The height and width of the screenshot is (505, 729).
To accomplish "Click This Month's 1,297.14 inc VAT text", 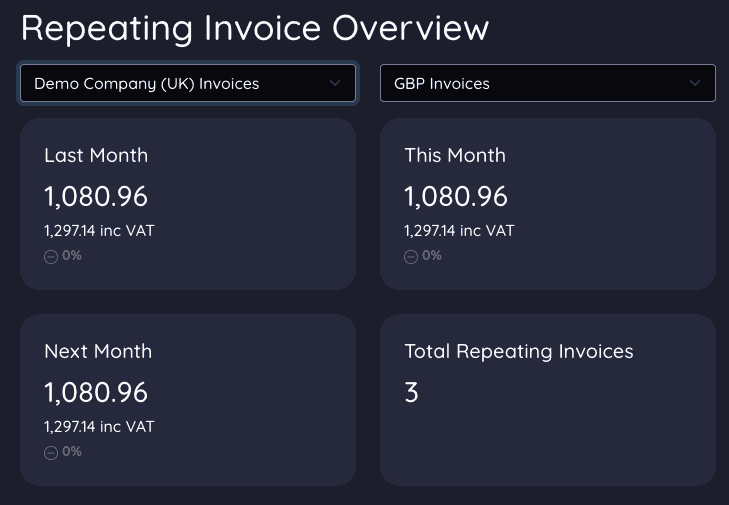I will coord(459,231).
